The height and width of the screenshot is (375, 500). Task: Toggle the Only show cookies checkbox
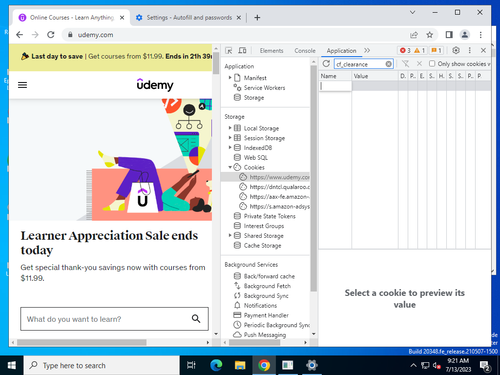pos(432,63)
